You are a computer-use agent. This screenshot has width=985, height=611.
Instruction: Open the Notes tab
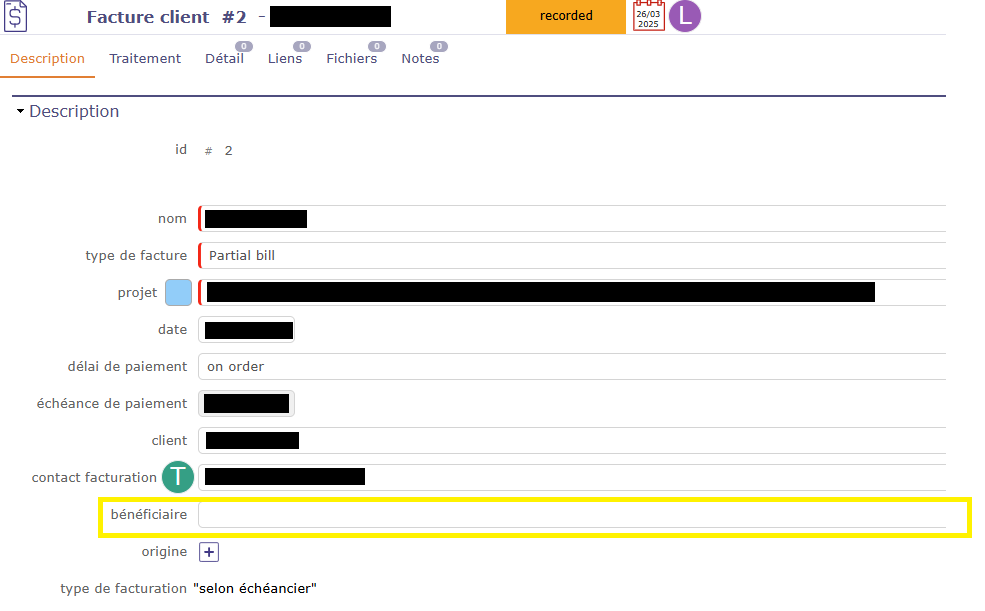[x=420, y=59]
